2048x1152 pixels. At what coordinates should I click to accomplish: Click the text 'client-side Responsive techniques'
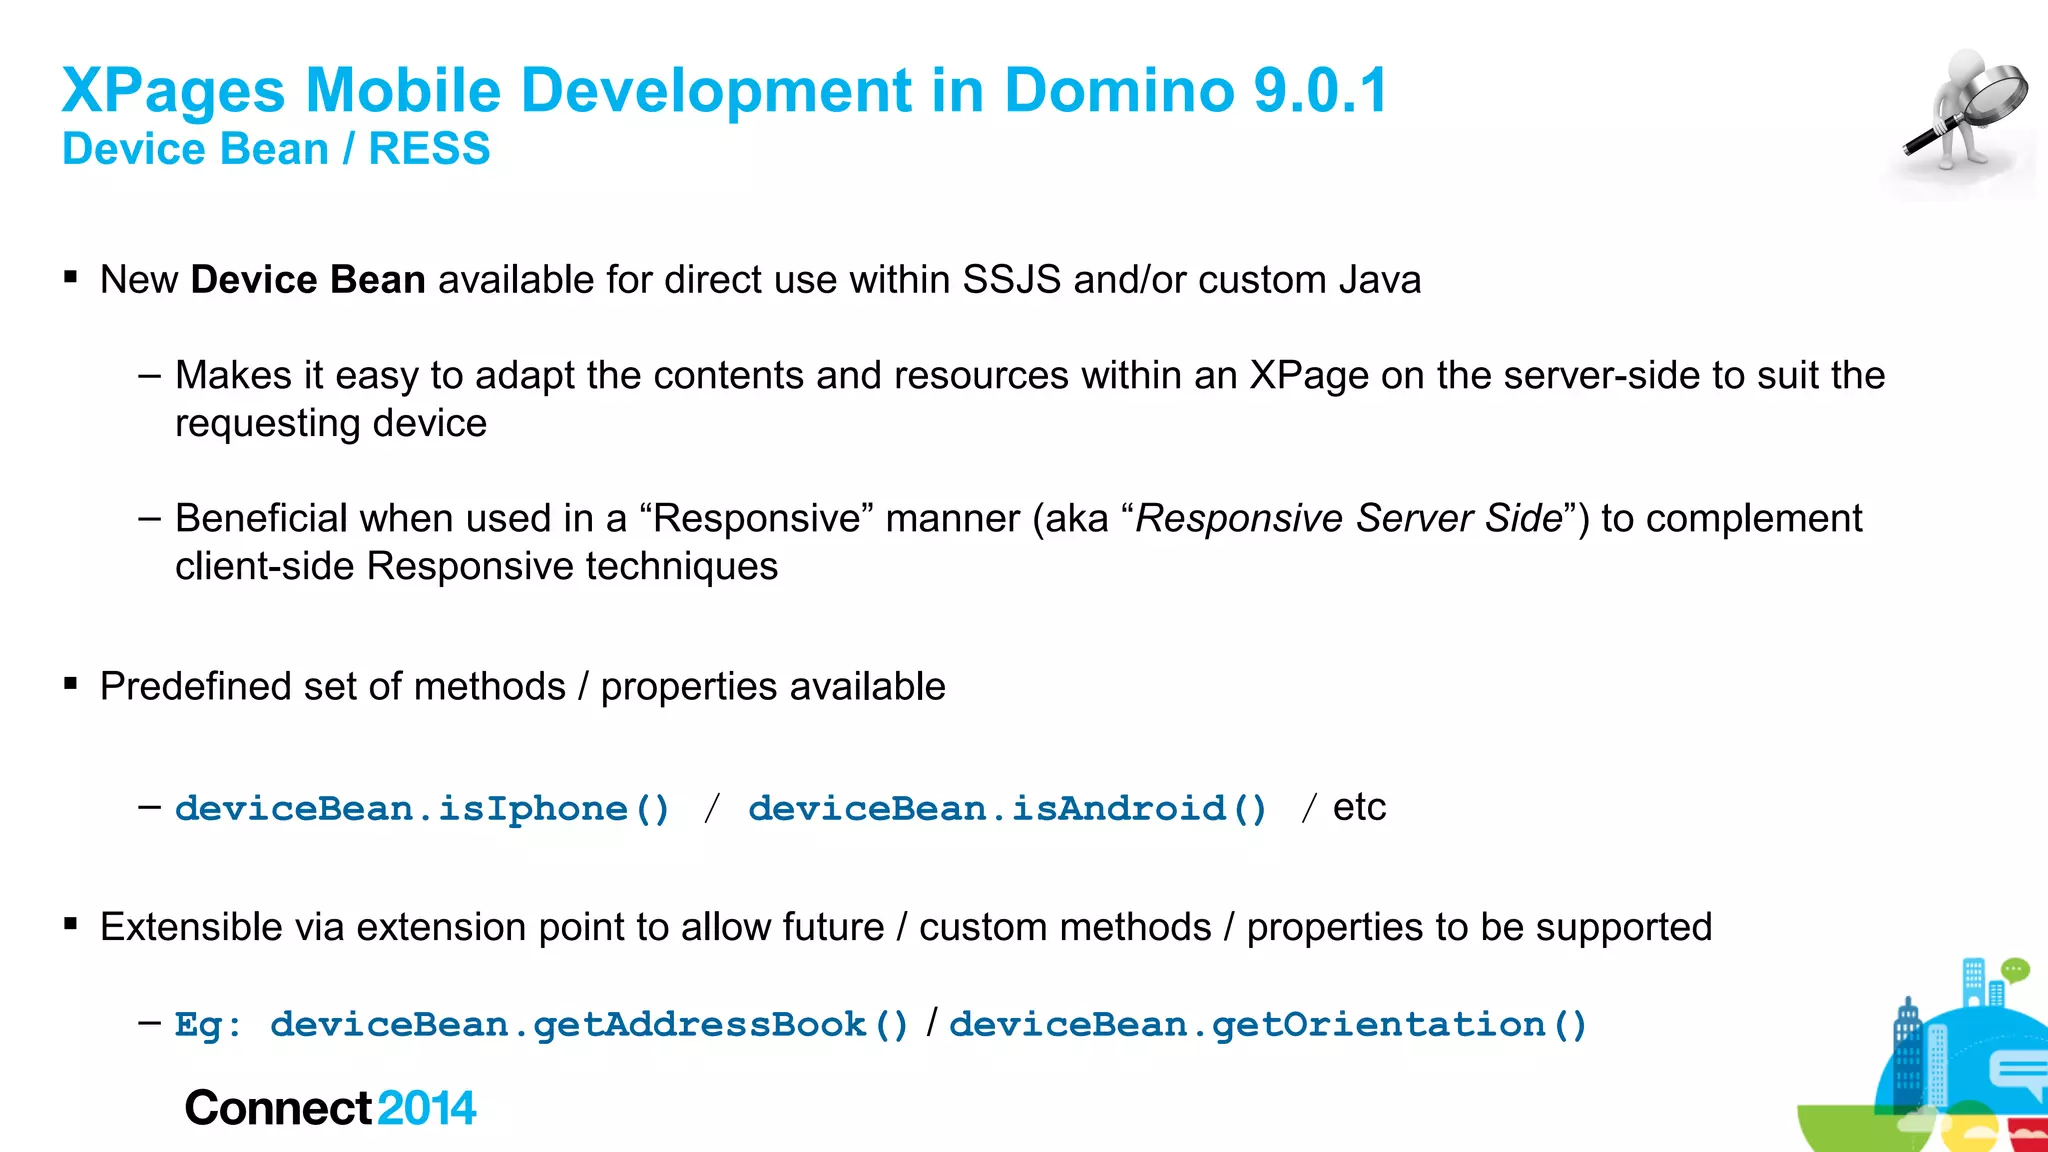[x=476, y=567]
